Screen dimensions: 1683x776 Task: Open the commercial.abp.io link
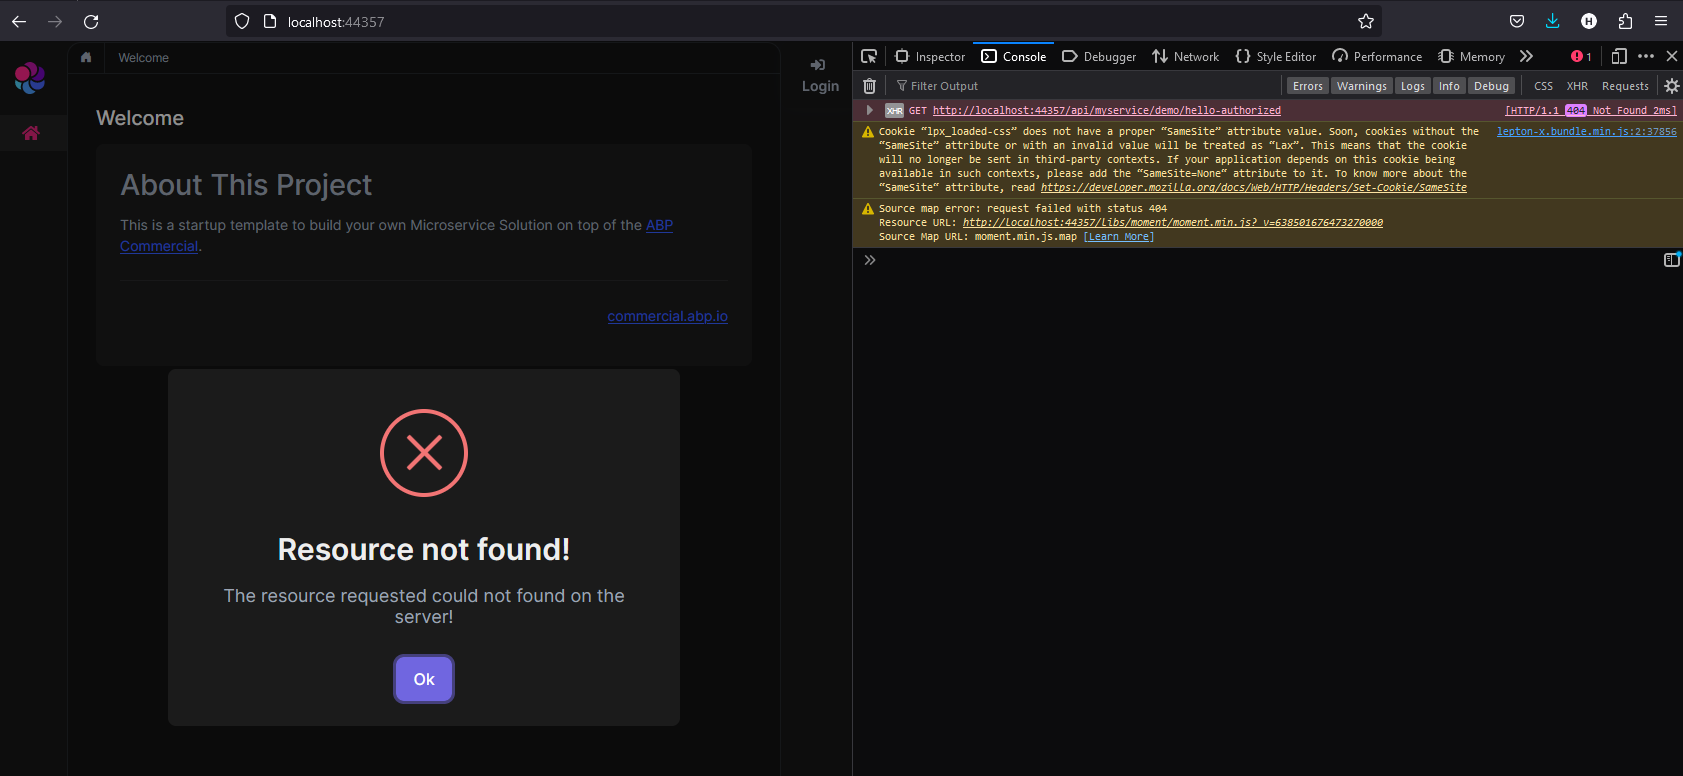[x=667, y=316]
